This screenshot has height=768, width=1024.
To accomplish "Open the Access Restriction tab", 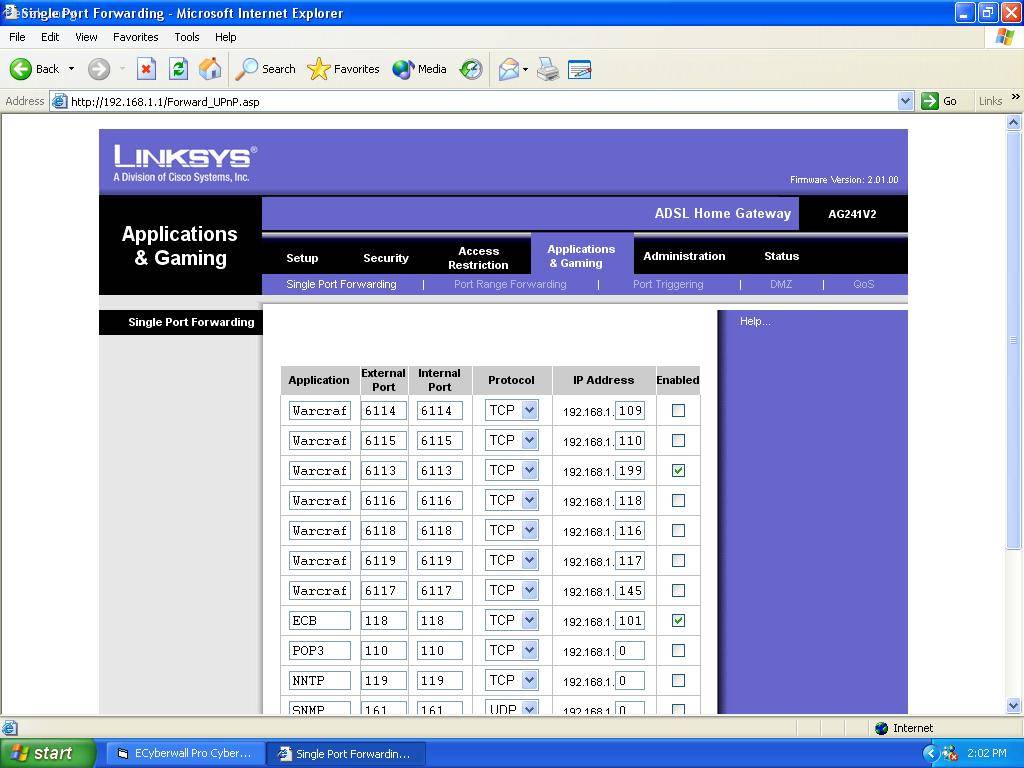I will [x=479, y=258].
